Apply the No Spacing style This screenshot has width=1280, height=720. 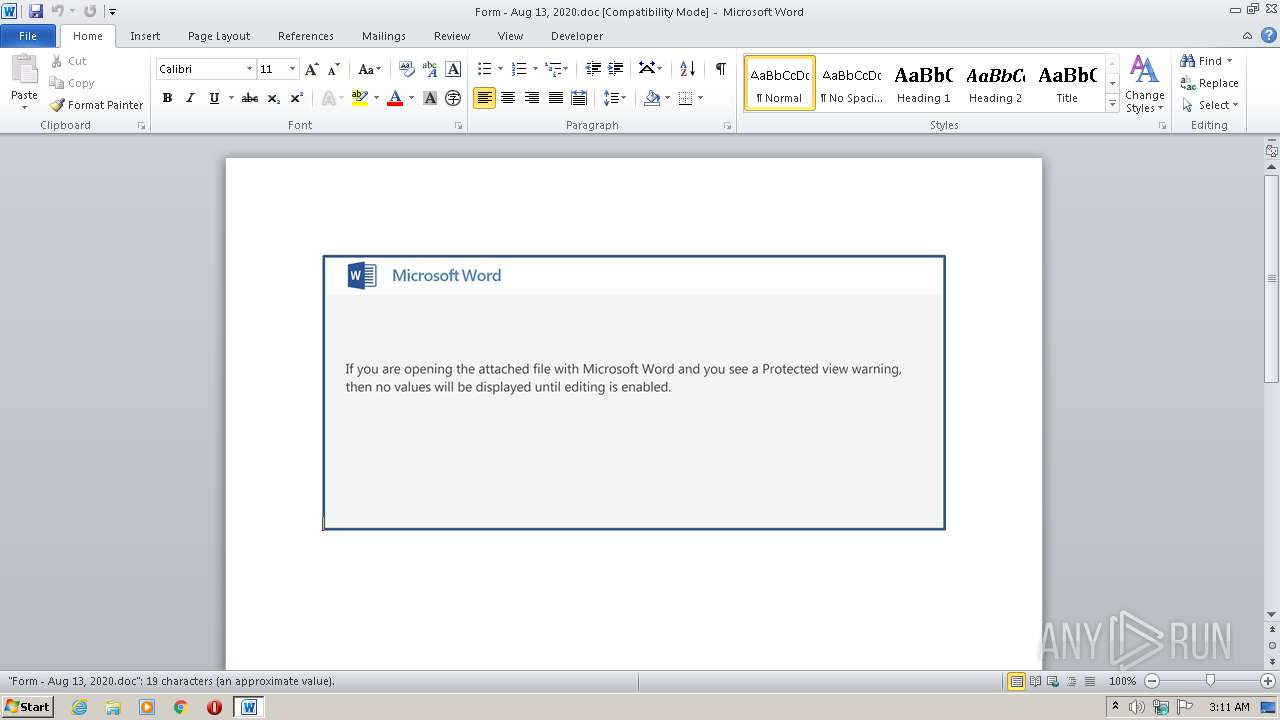click(852, 83)
